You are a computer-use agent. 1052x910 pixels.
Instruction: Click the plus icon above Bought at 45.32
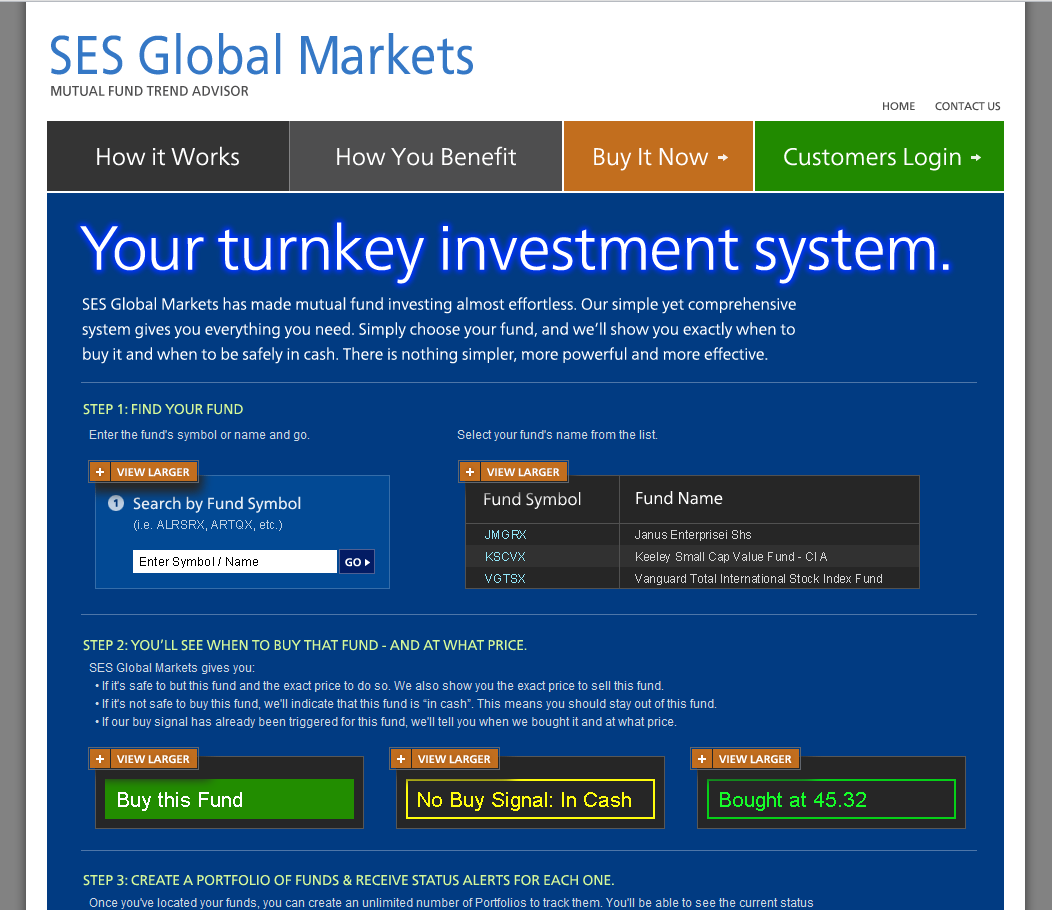pos(702,759)
